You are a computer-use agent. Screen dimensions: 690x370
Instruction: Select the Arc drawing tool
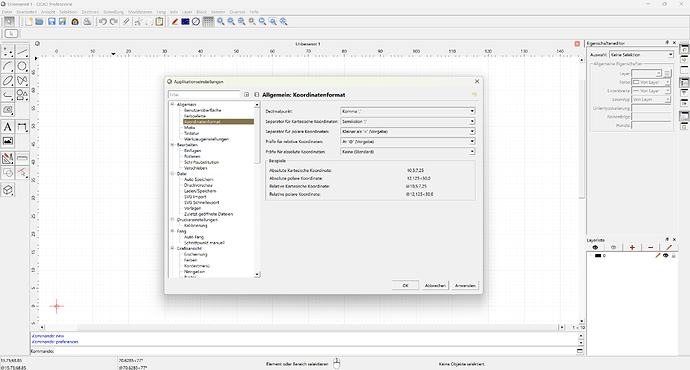7,66
